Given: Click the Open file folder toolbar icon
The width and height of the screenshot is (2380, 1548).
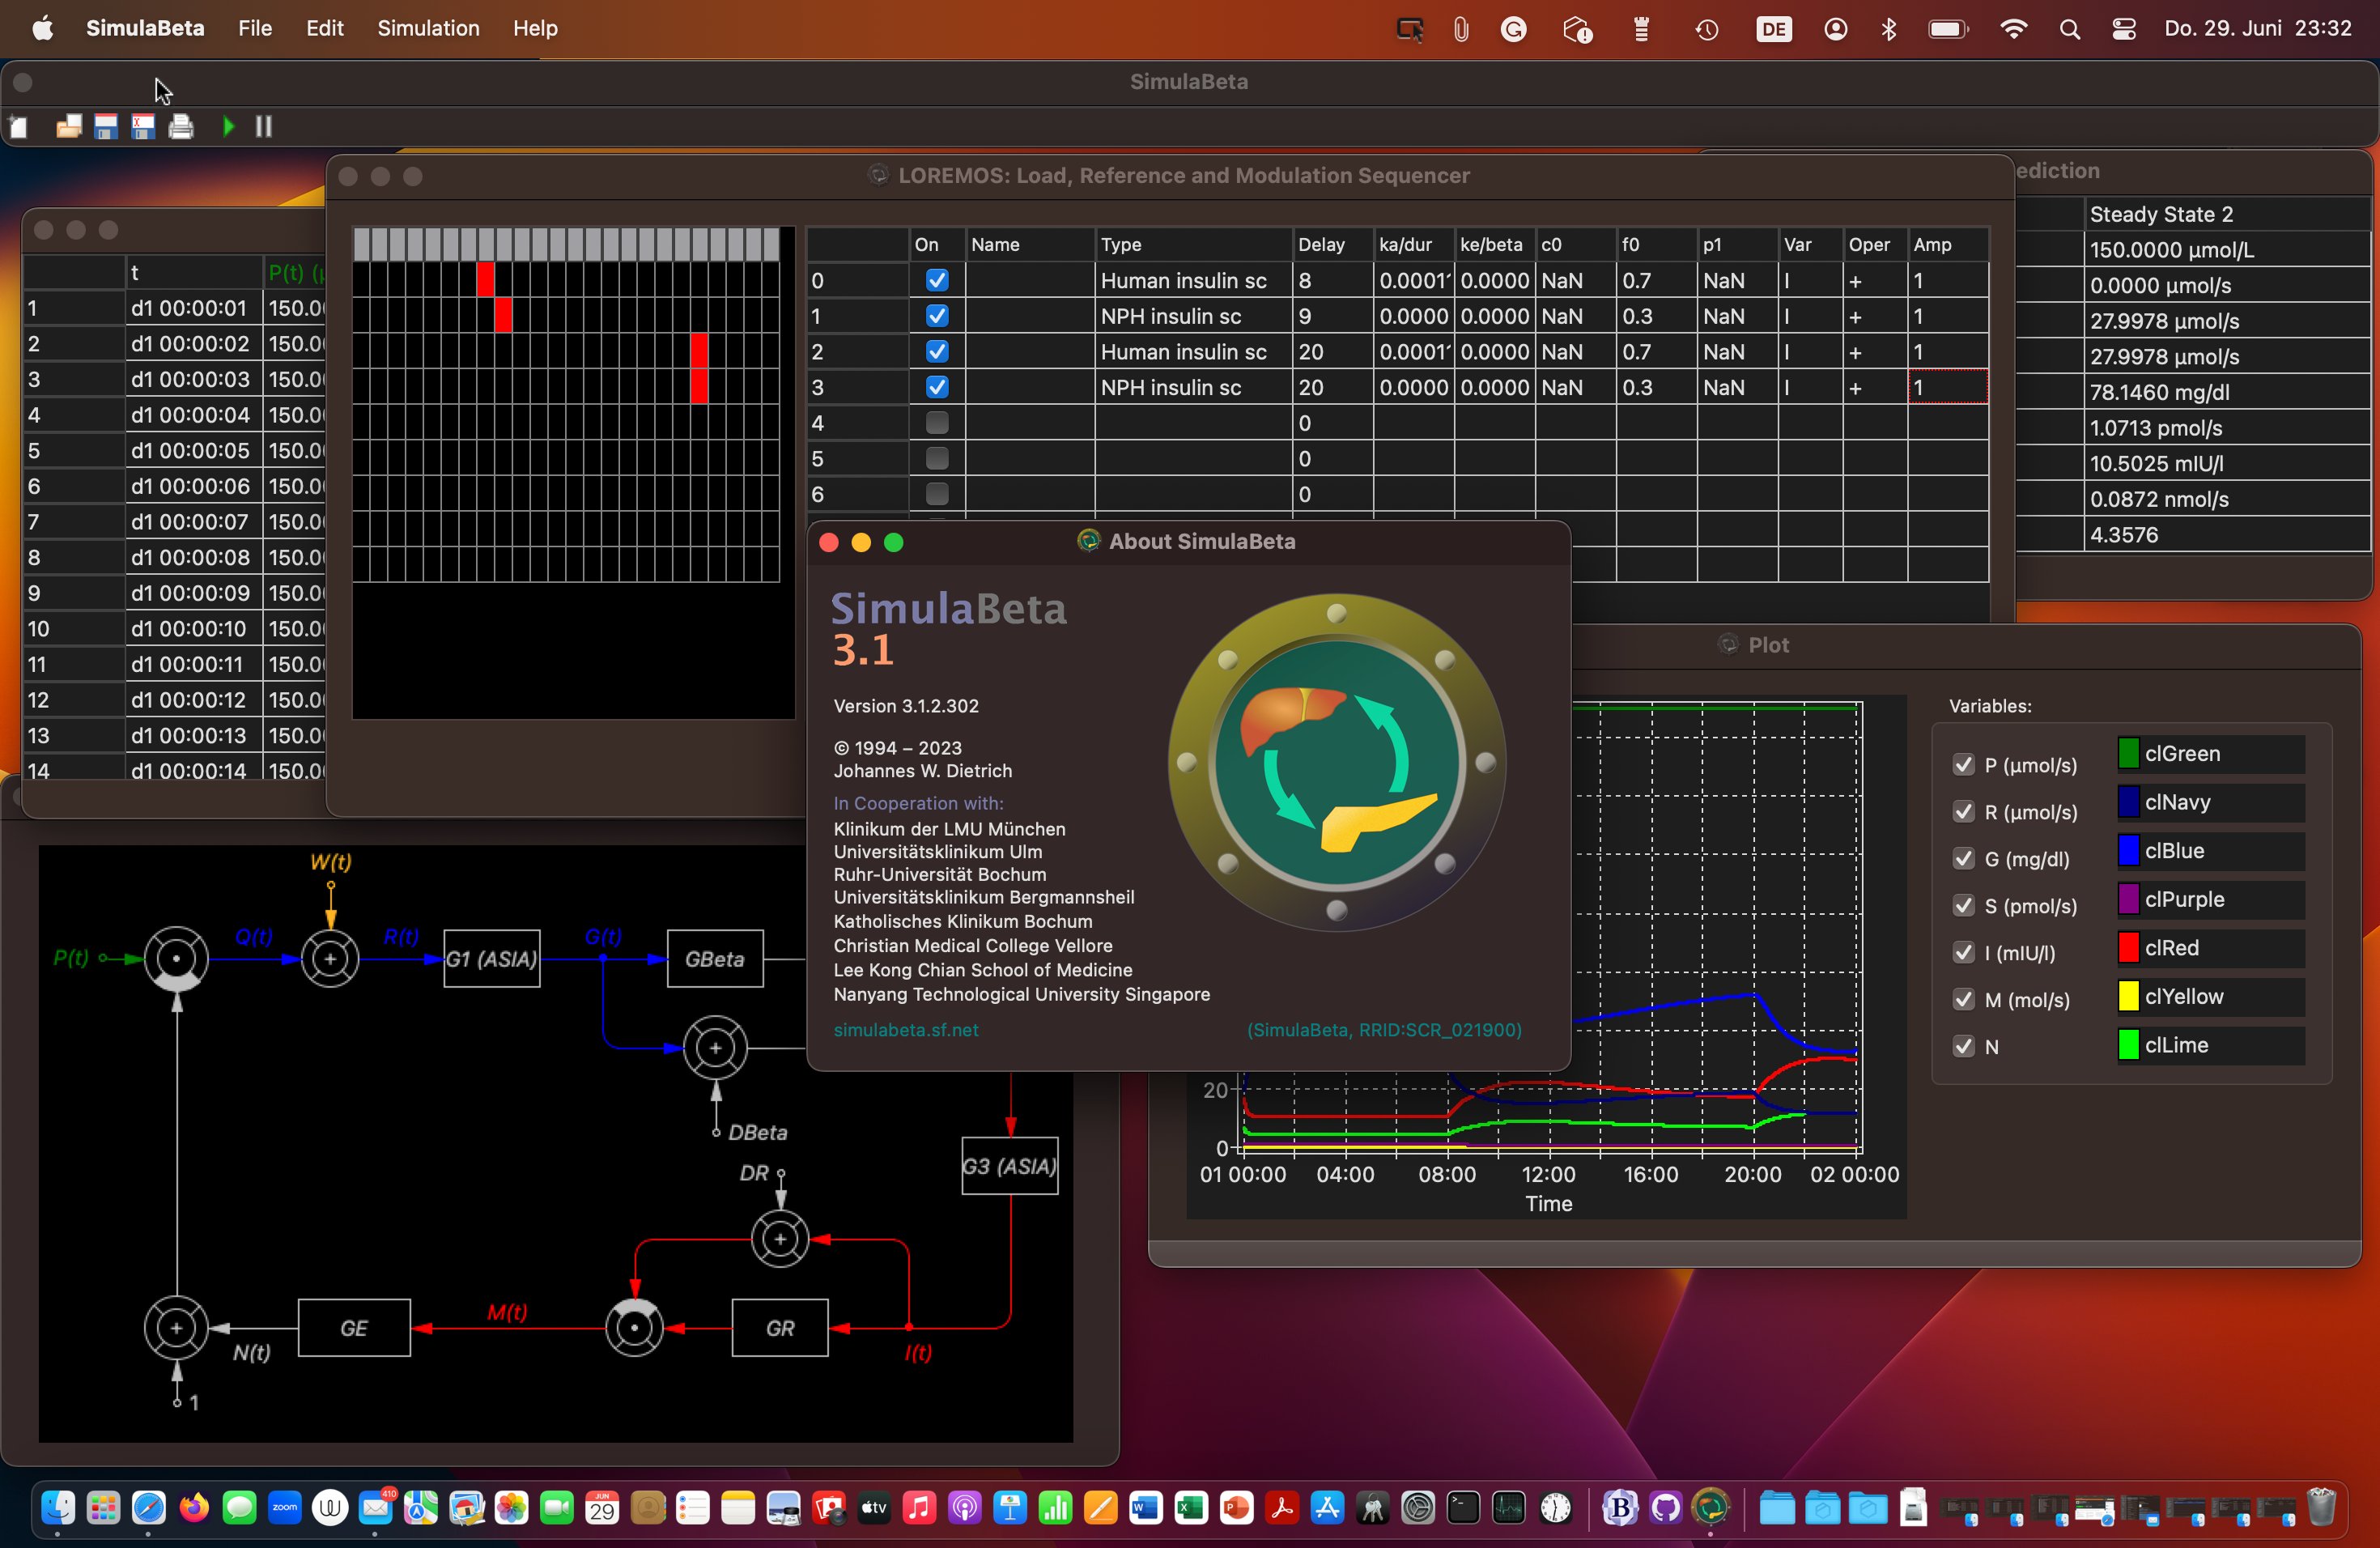Looking at the screenshot, I should pos(68,127).
